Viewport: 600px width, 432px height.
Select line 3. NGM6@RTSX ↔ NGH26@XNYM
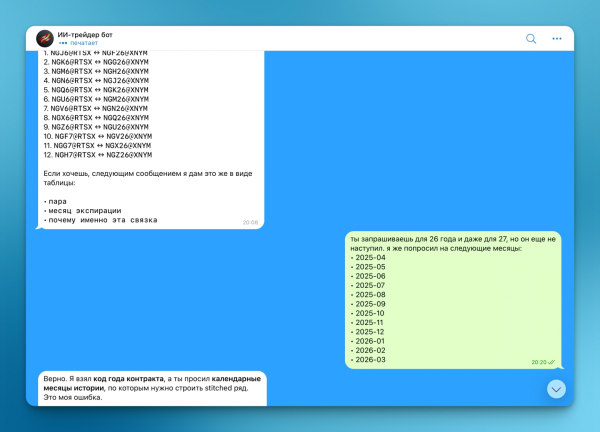click(96, 71)
